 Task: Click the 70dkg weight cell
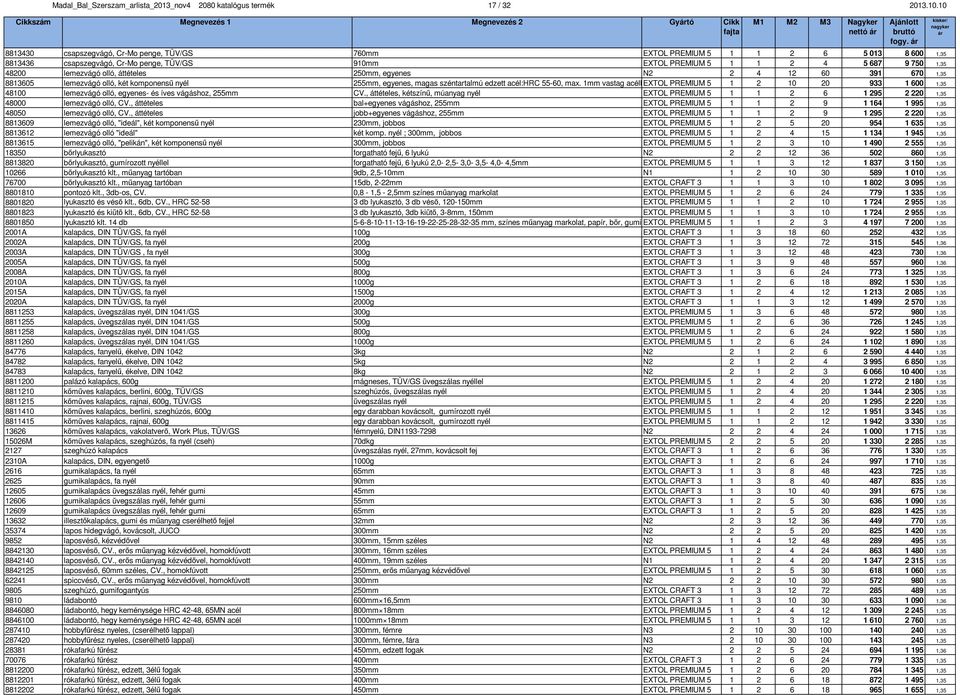pyautogui.click(x=364, y=441)
